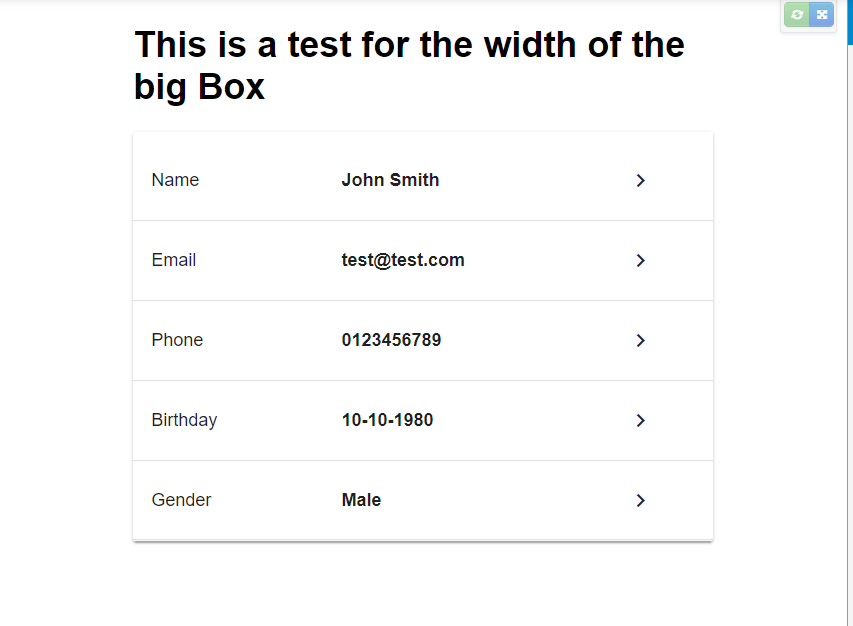Select the Phone label
Viewport: 853px width, 626px height.
coord(177,340)
